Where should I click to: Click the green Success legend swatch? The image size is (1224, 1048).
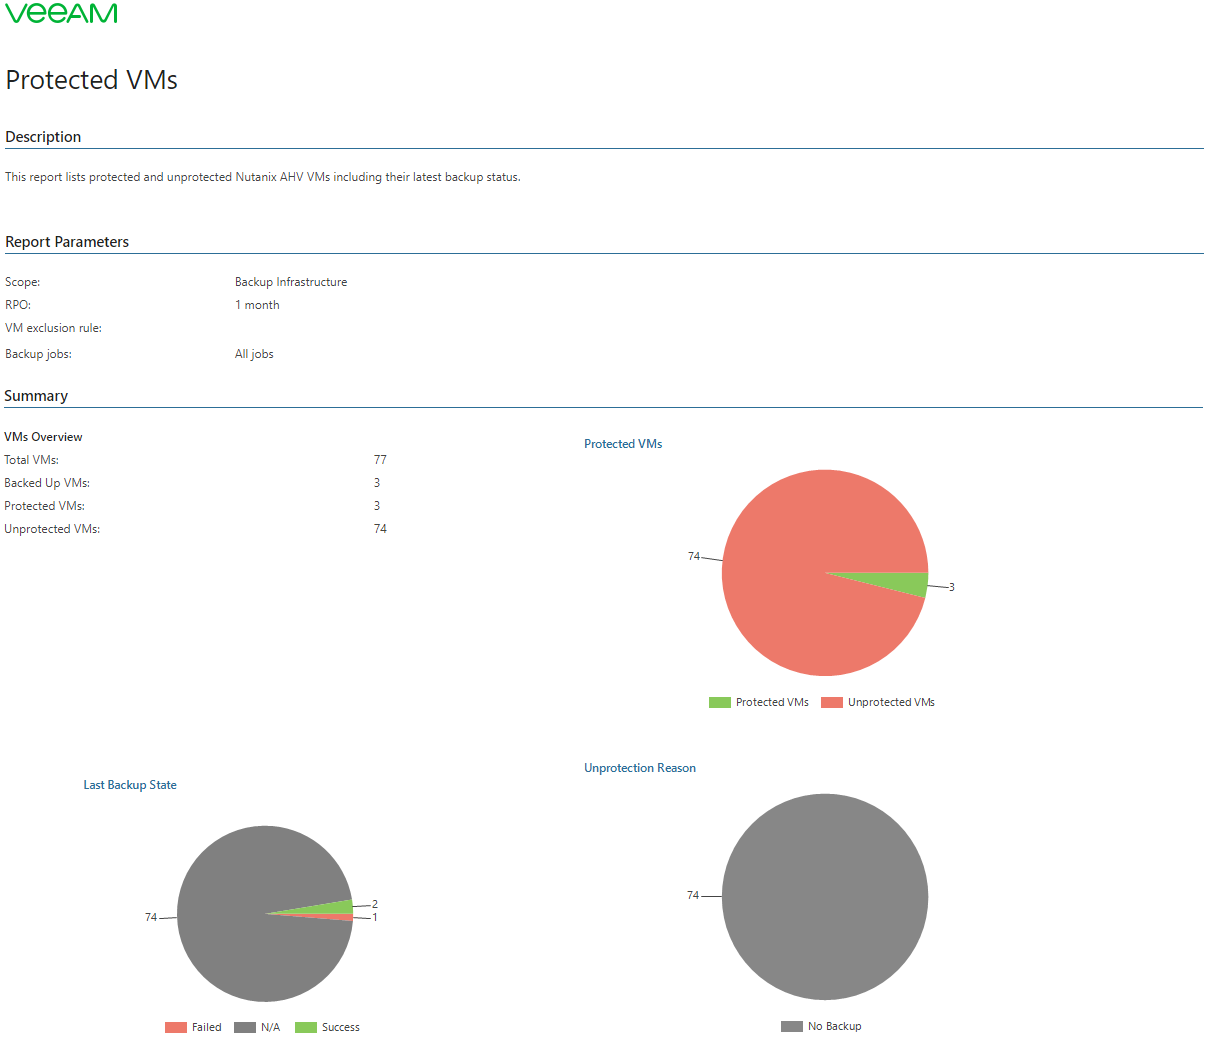coord(306,1027)
